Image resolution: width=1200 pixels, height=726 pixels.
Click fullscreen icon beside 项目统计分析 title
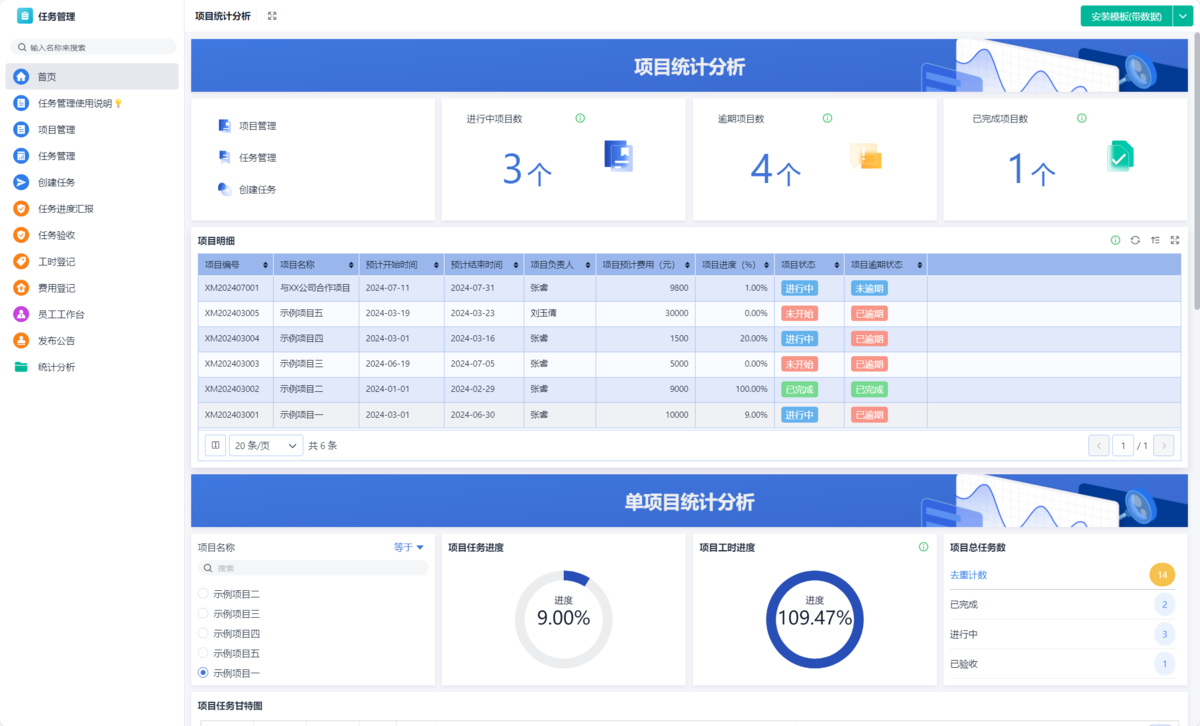(x=272, y=16)
